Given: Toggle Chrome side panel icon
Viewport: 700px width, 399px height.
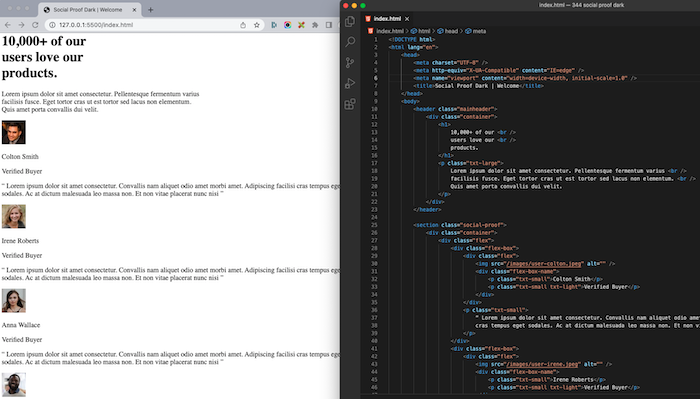Looking at the screenshot, I should 329,25.
